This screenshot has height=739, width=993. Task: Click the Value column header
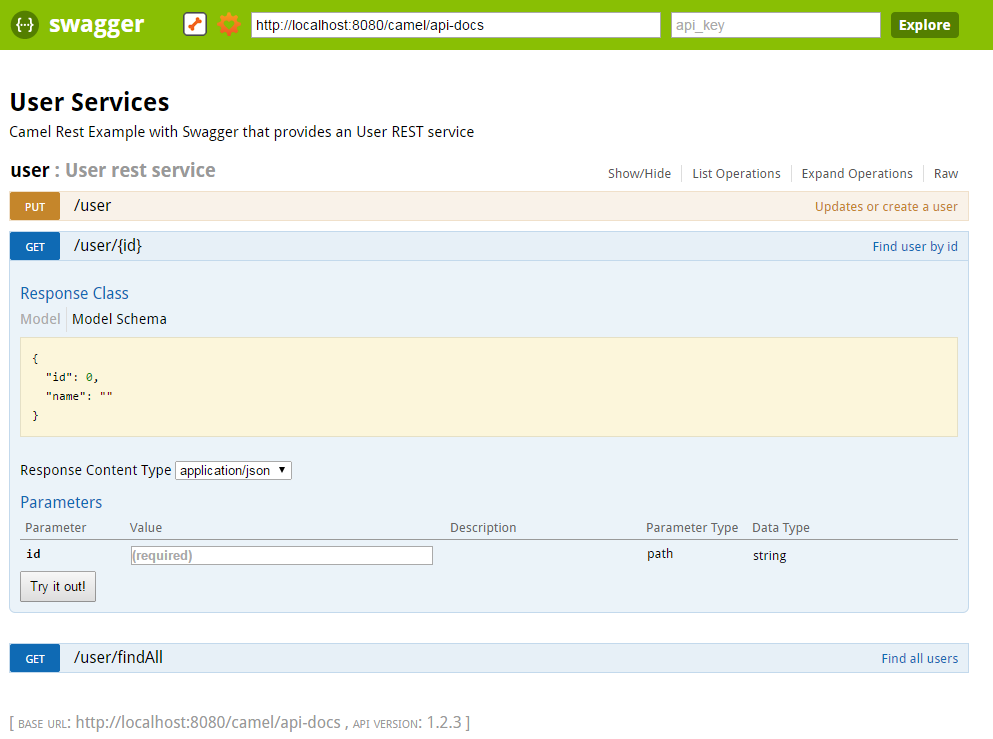[146, 527]
